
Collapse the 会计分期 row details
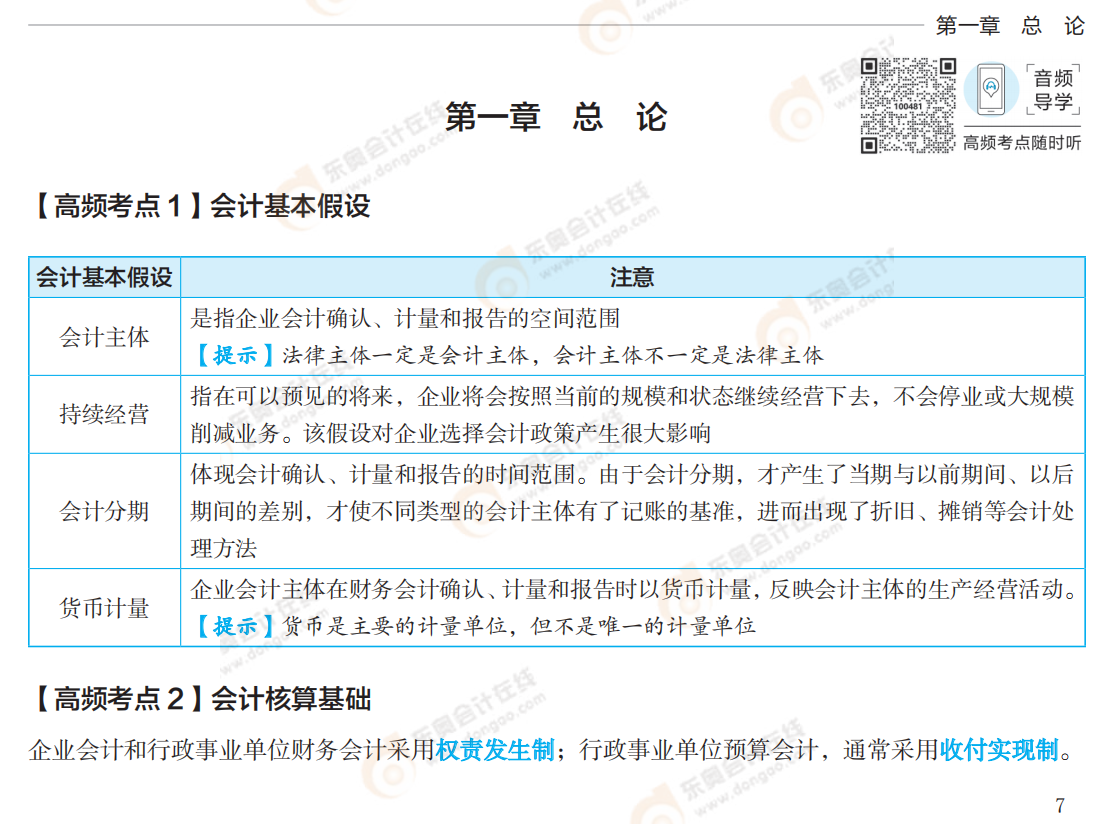[103, 512]
